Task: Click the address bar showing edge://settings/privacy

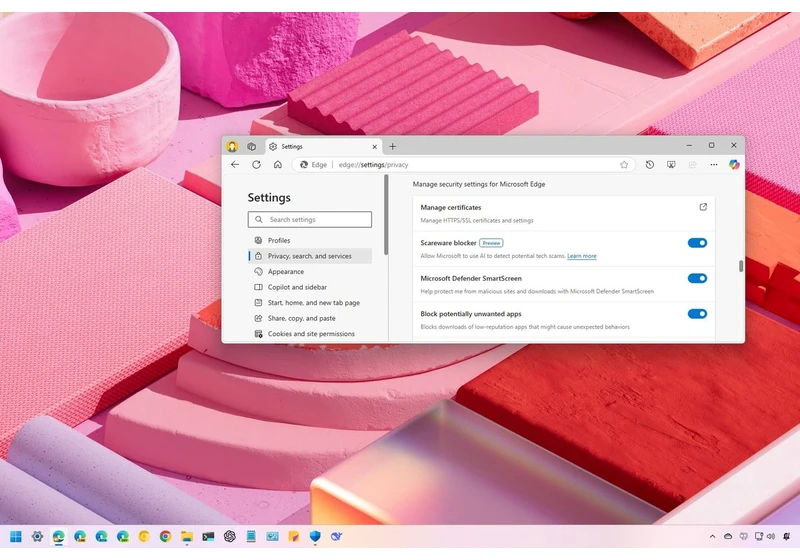Action: point(463,165)
